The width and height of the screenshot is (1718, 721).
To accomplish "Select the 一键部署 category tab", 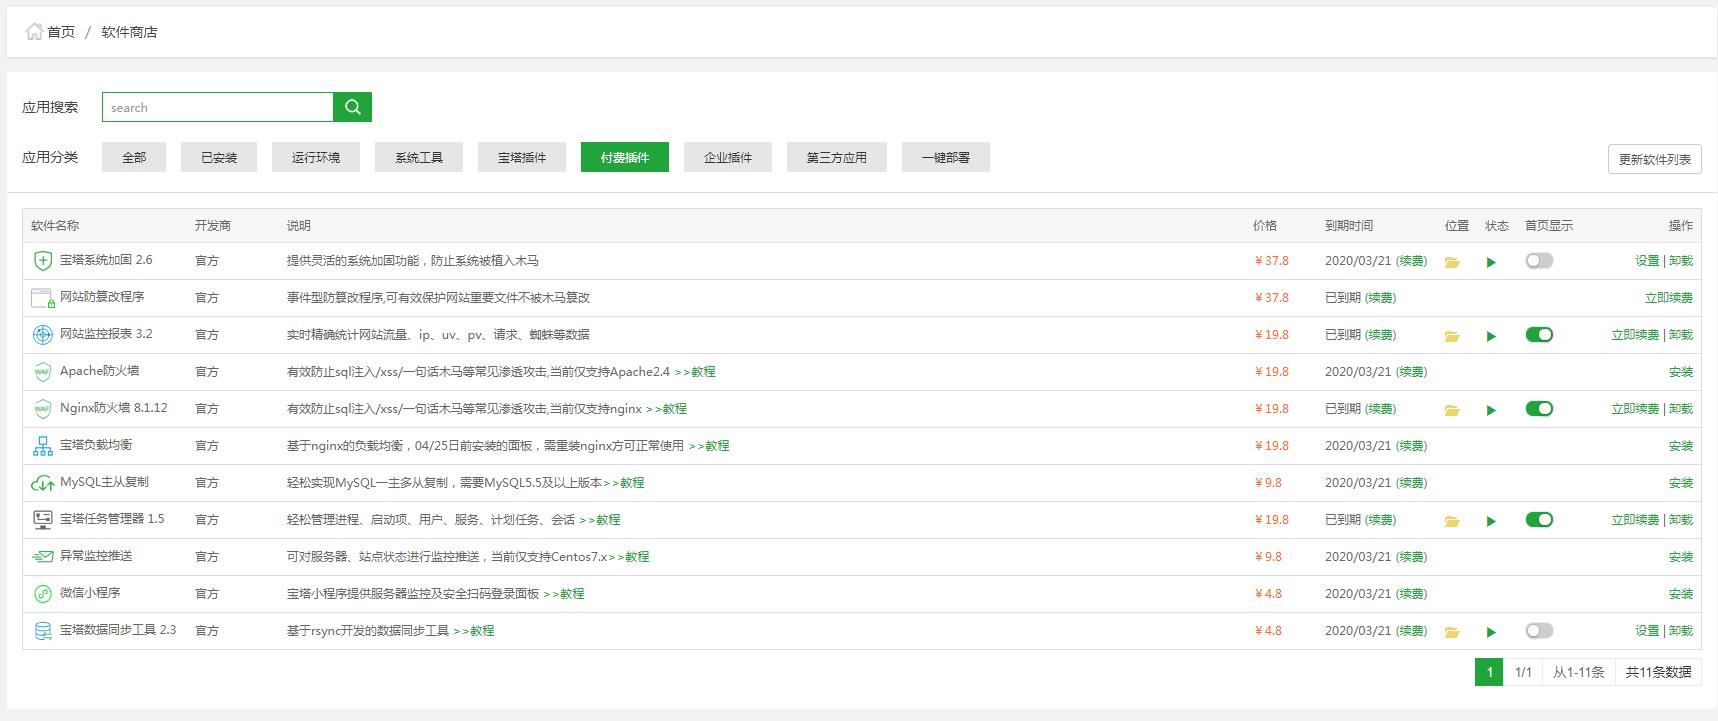I will pyautogui.click(x=946, y=157).
